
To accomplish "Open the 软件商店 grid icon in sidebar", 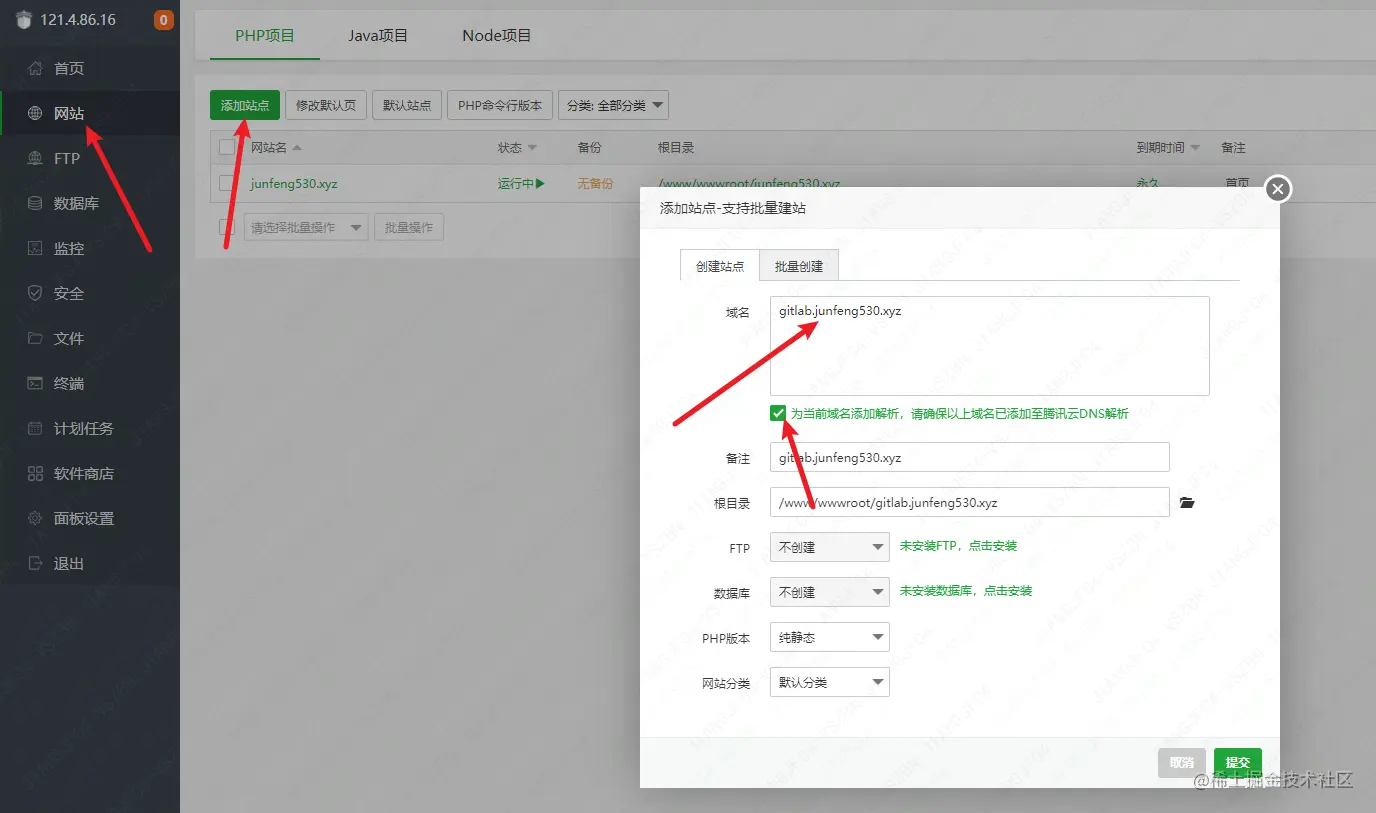I will tap(35, 473).
